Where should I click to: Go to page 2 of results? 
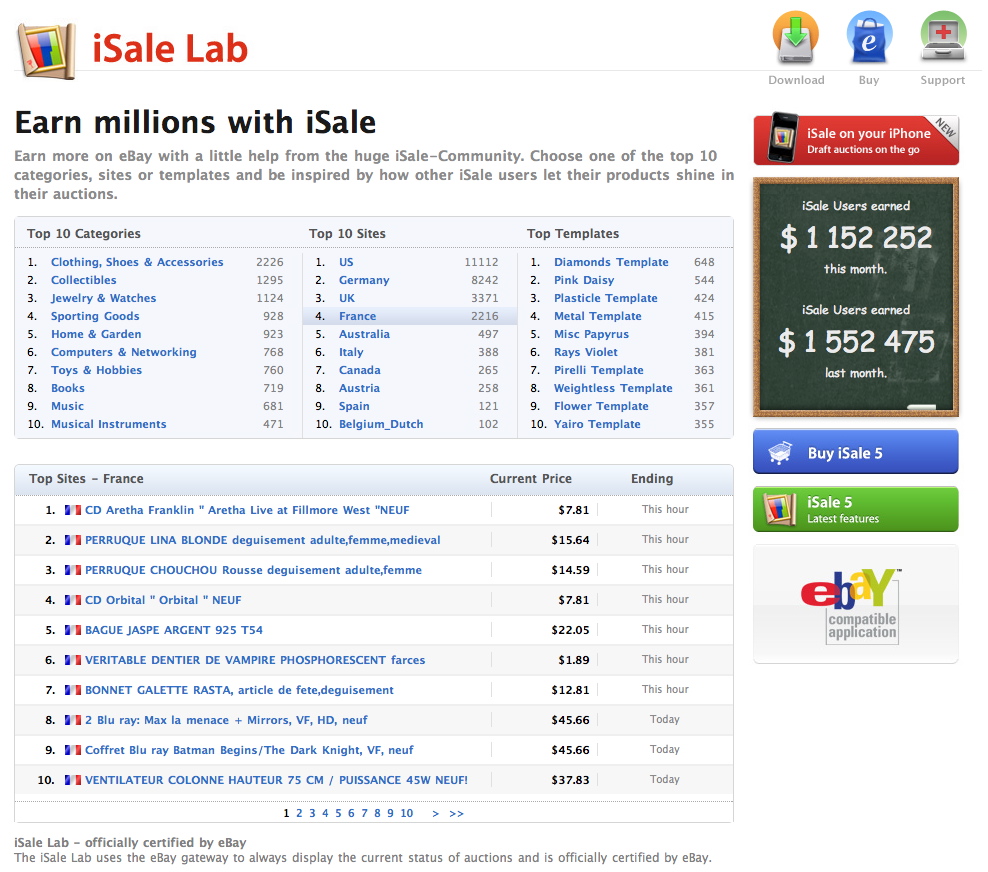coord(299,813)
